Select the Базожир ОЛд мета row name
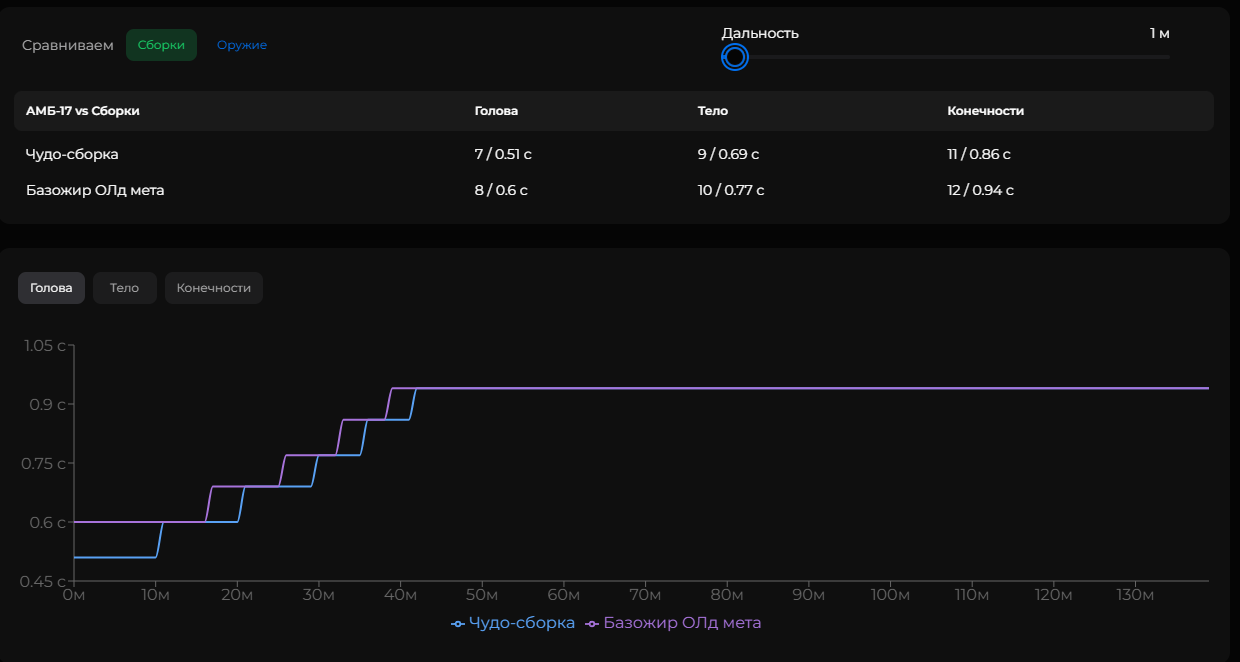This screenshot has width=1240, height=662. coord(95,190)
